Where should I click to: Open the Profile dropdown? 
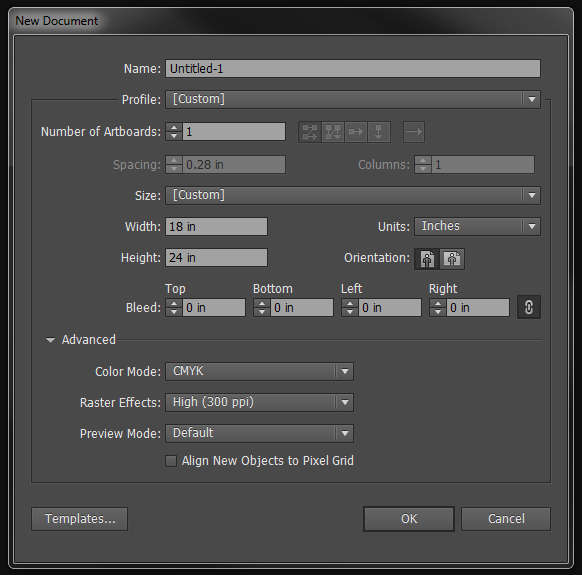pos(353,99)
